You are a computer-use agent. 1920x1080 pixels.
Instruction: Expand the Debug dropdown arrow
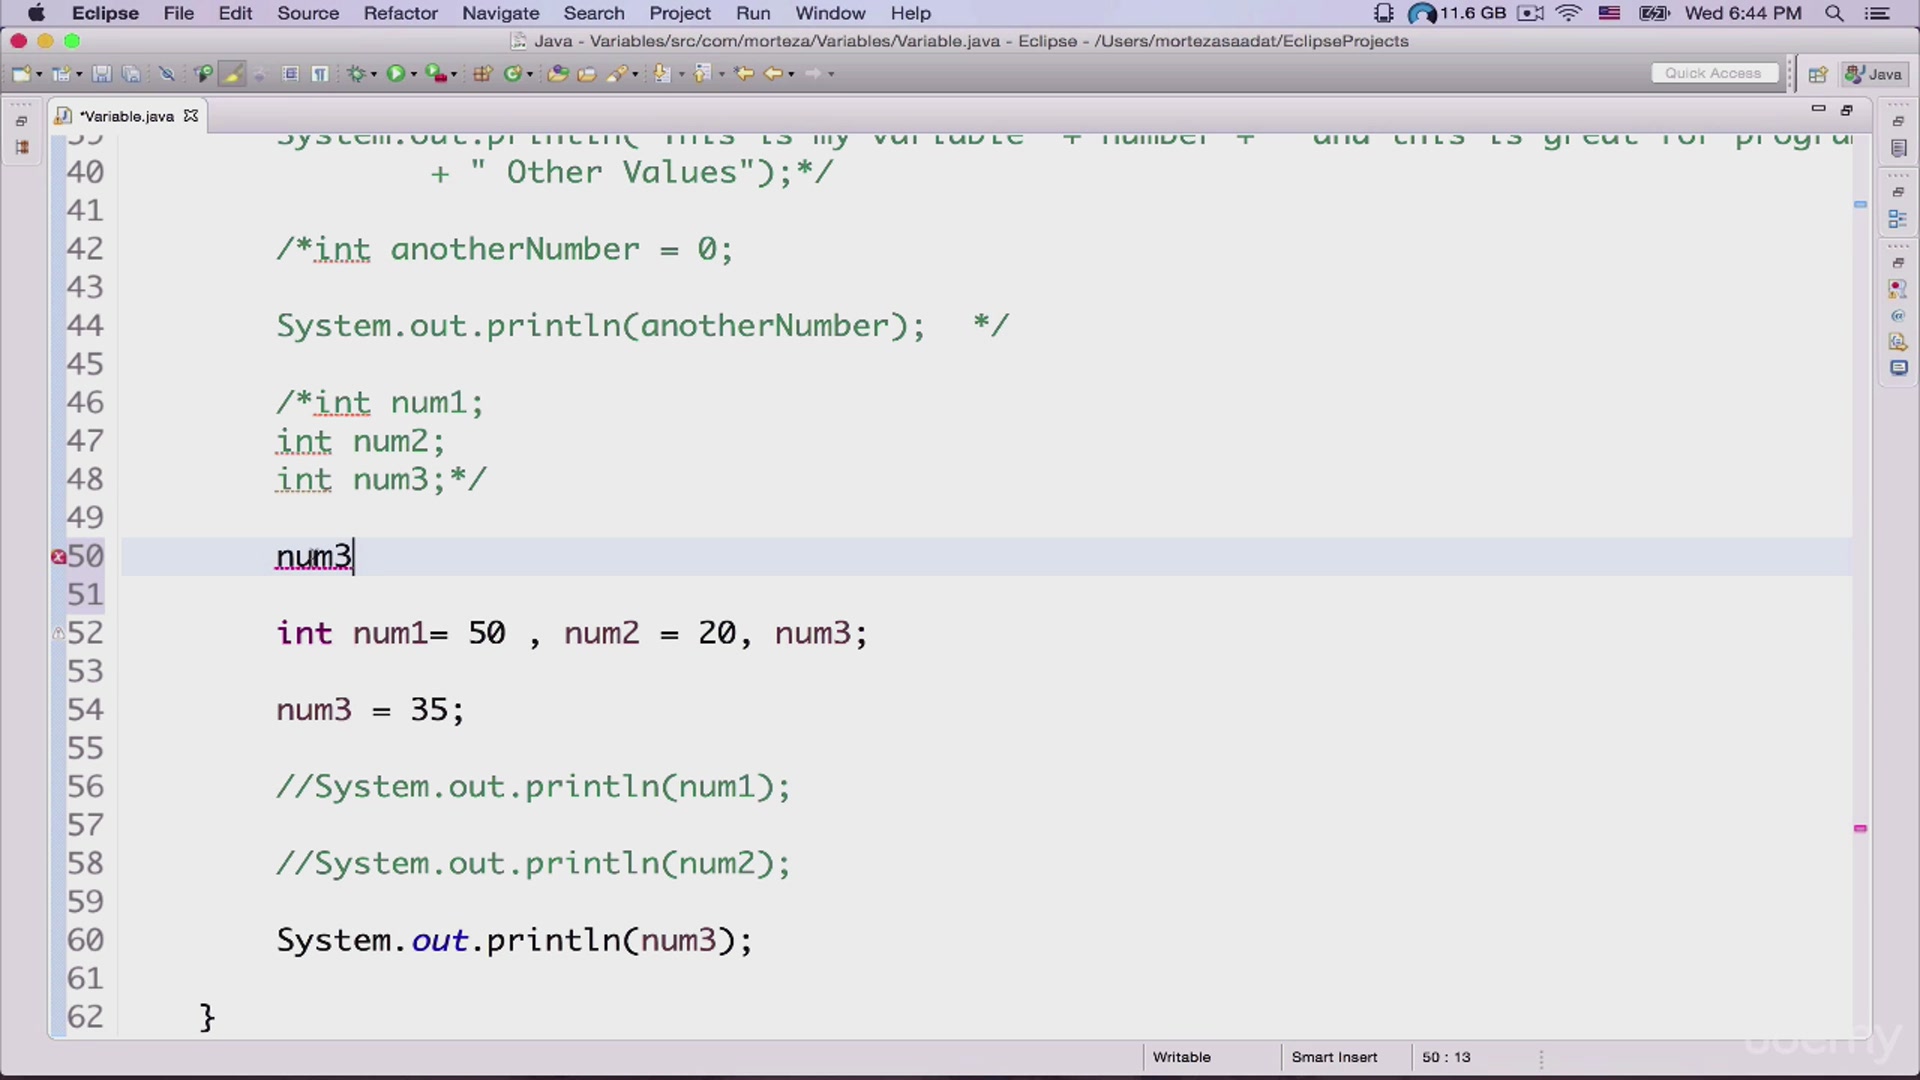pos(374,74)
